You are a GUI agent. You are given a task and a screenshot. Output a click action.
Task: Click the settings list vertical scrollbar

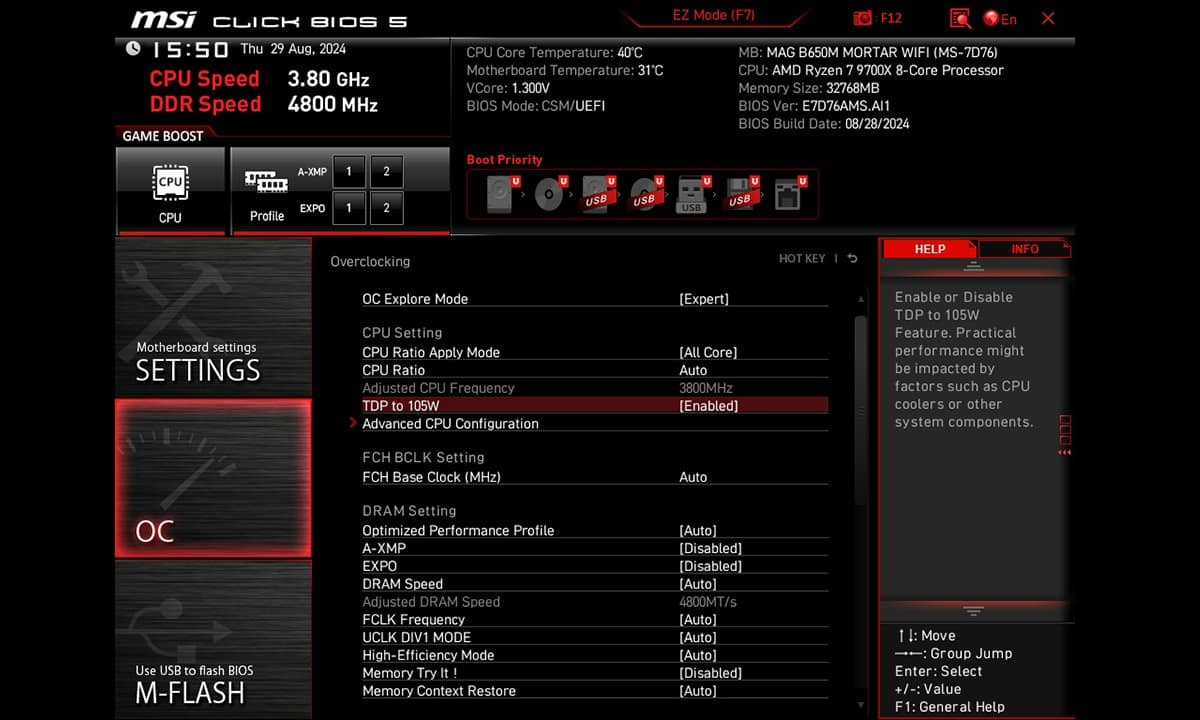(x=860, y=410)
